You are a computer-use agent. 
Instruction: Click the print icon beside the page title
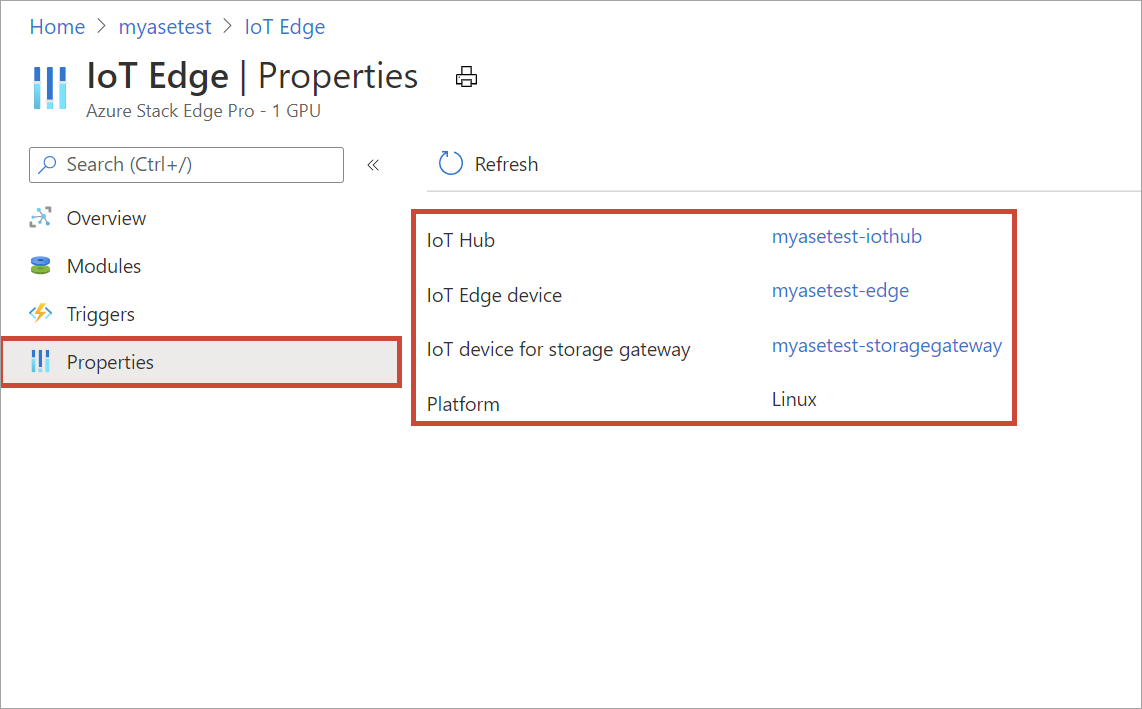pos(466,76)
